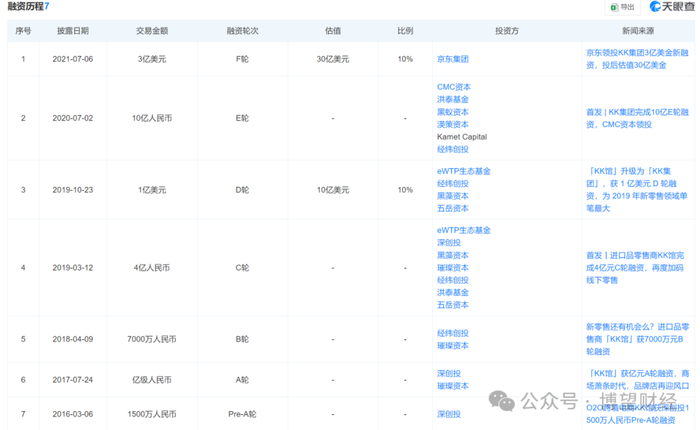This screenshot has height=430, width=700.
Task: Click the 序号 column header
Action: coord(23,31)
